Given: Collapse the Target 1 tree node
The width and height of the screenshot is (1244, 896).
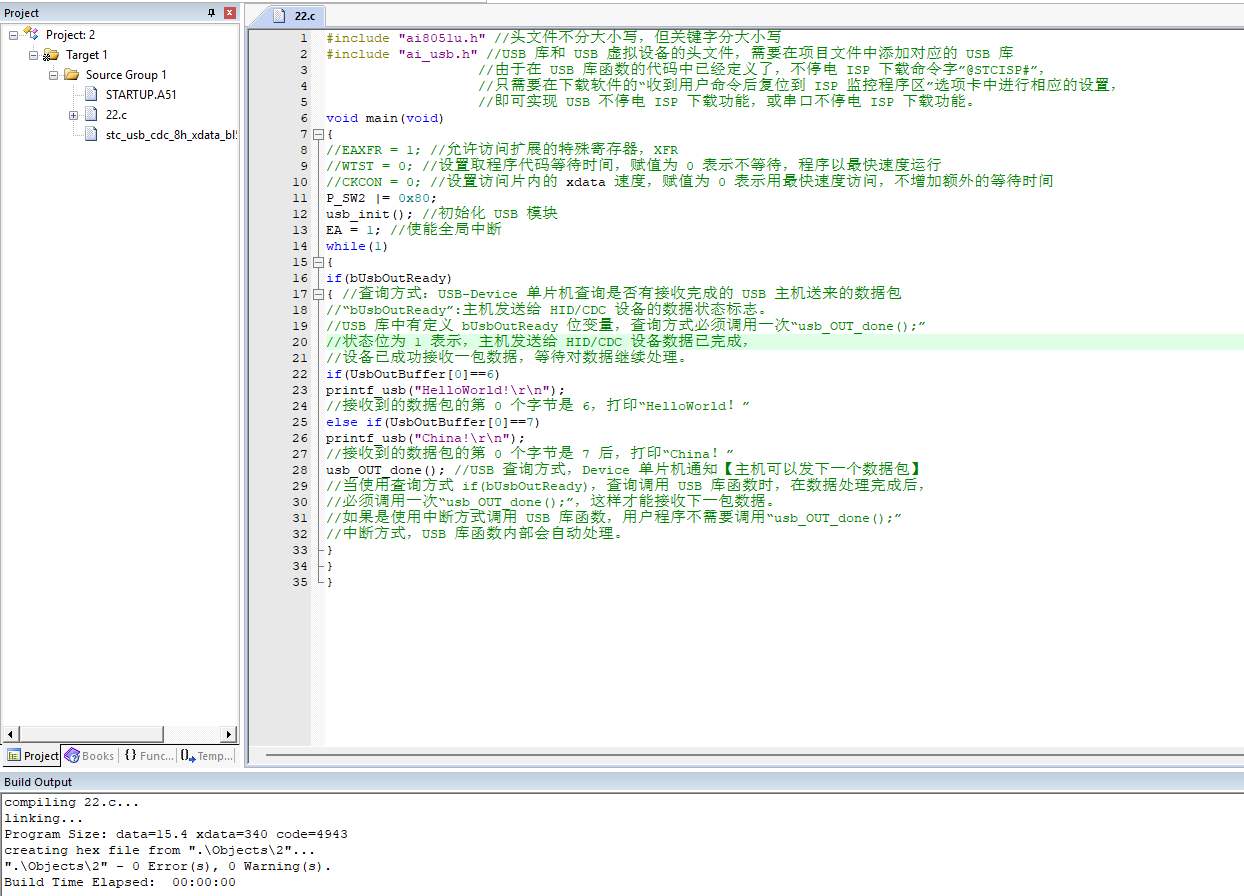Looking at the screenshot, I should point(33,55).
